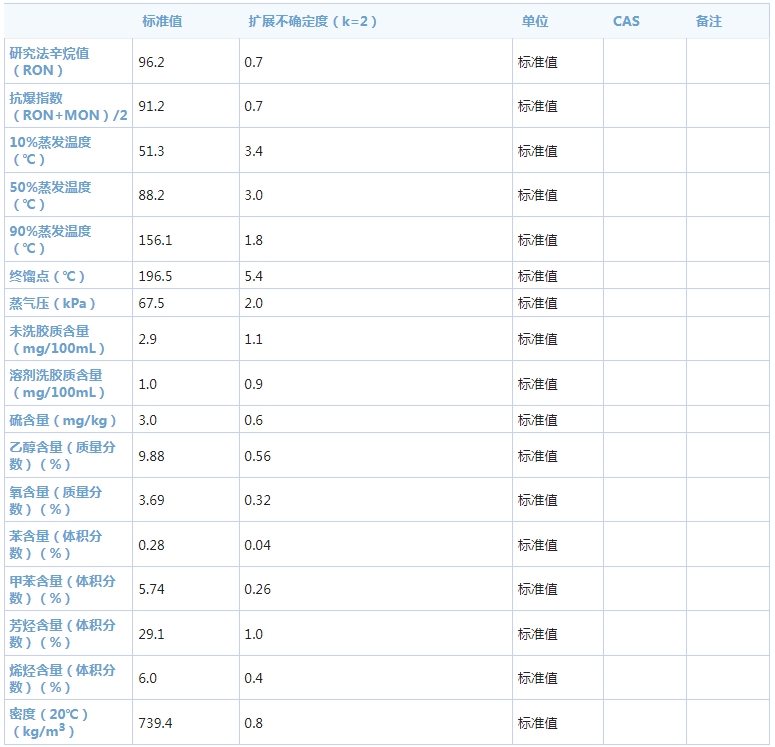Select the 终馏点（℃）row label
Image resolution: width=775 pixels, height=747 pixels.
point(47,276)
